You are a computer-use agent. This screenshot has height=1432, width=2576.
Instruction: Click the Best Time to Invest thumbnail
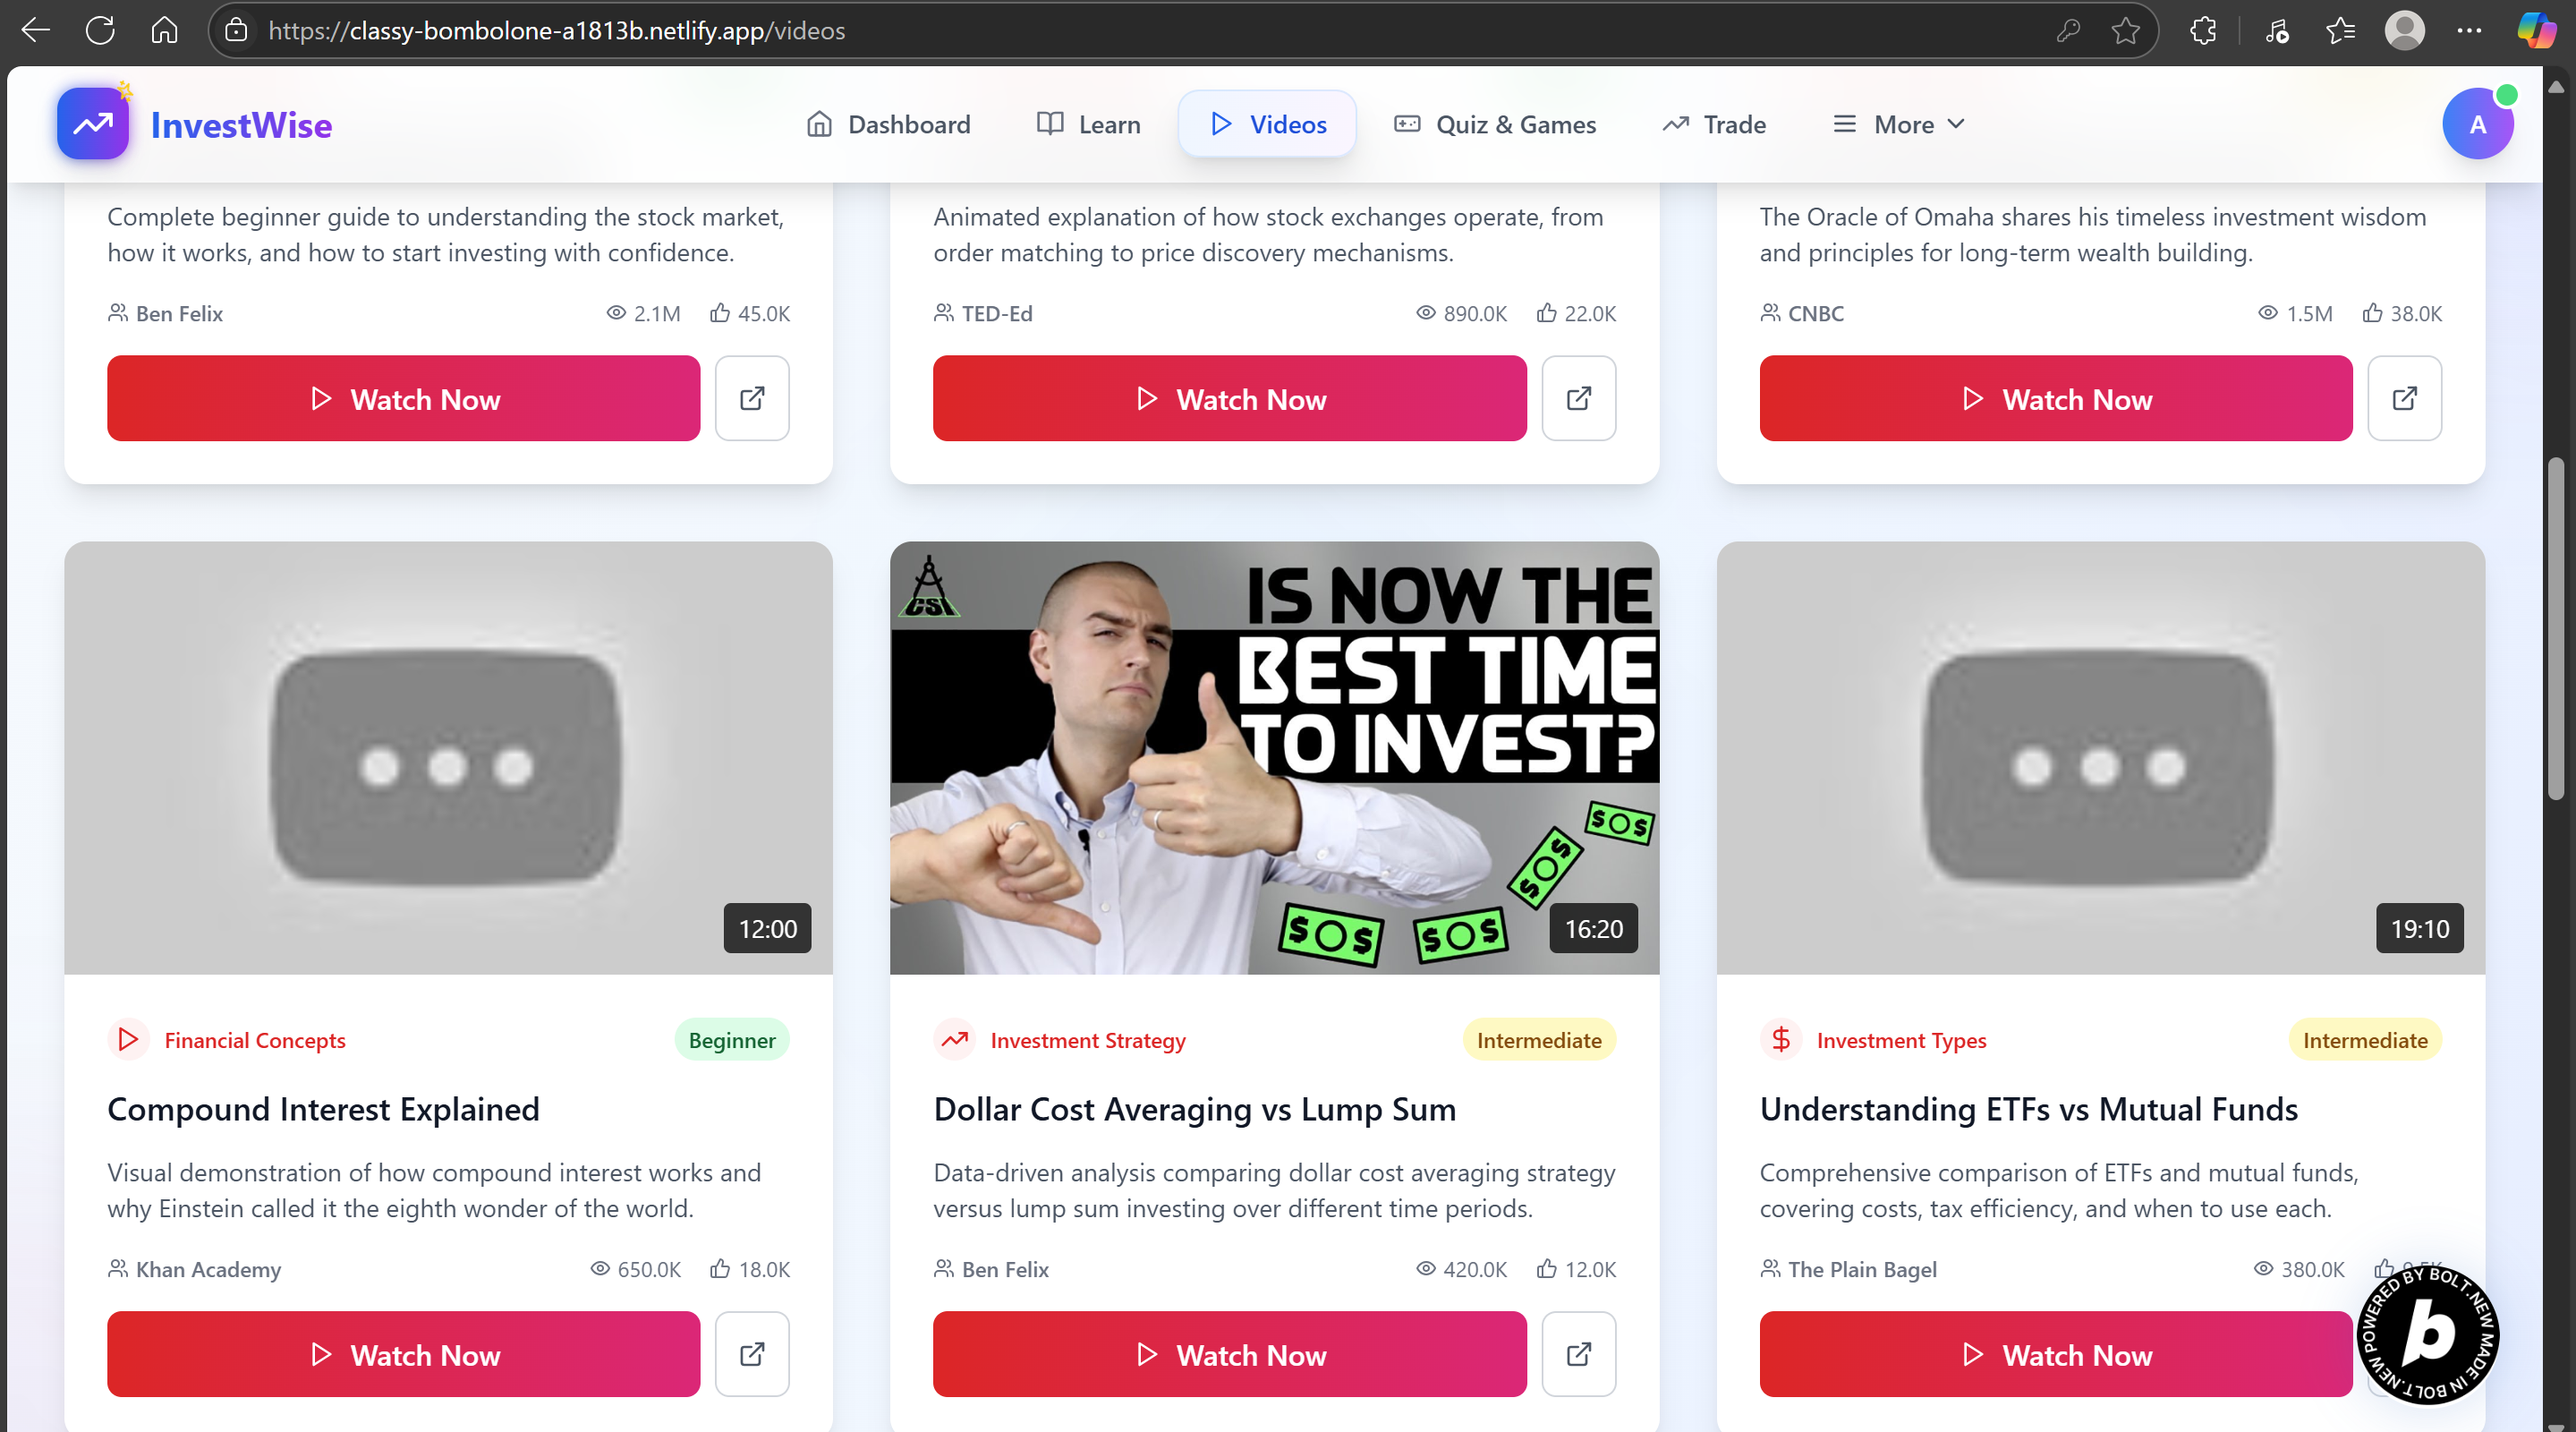tap(1274, 758)
